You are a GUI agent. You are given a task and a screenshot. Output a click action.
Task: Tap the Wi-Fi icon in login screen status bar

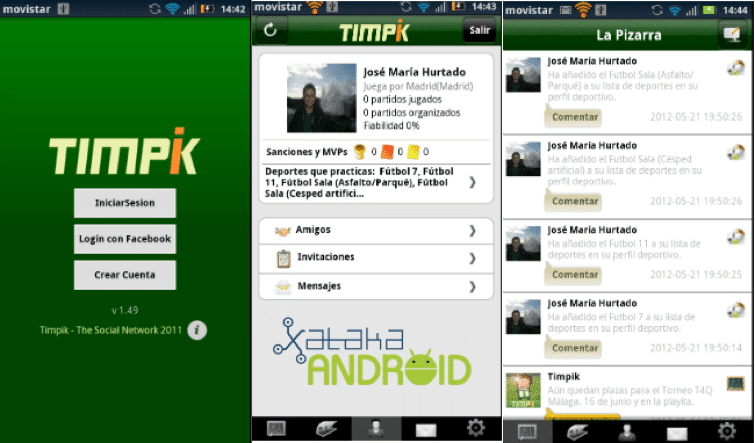pos(172,9)
